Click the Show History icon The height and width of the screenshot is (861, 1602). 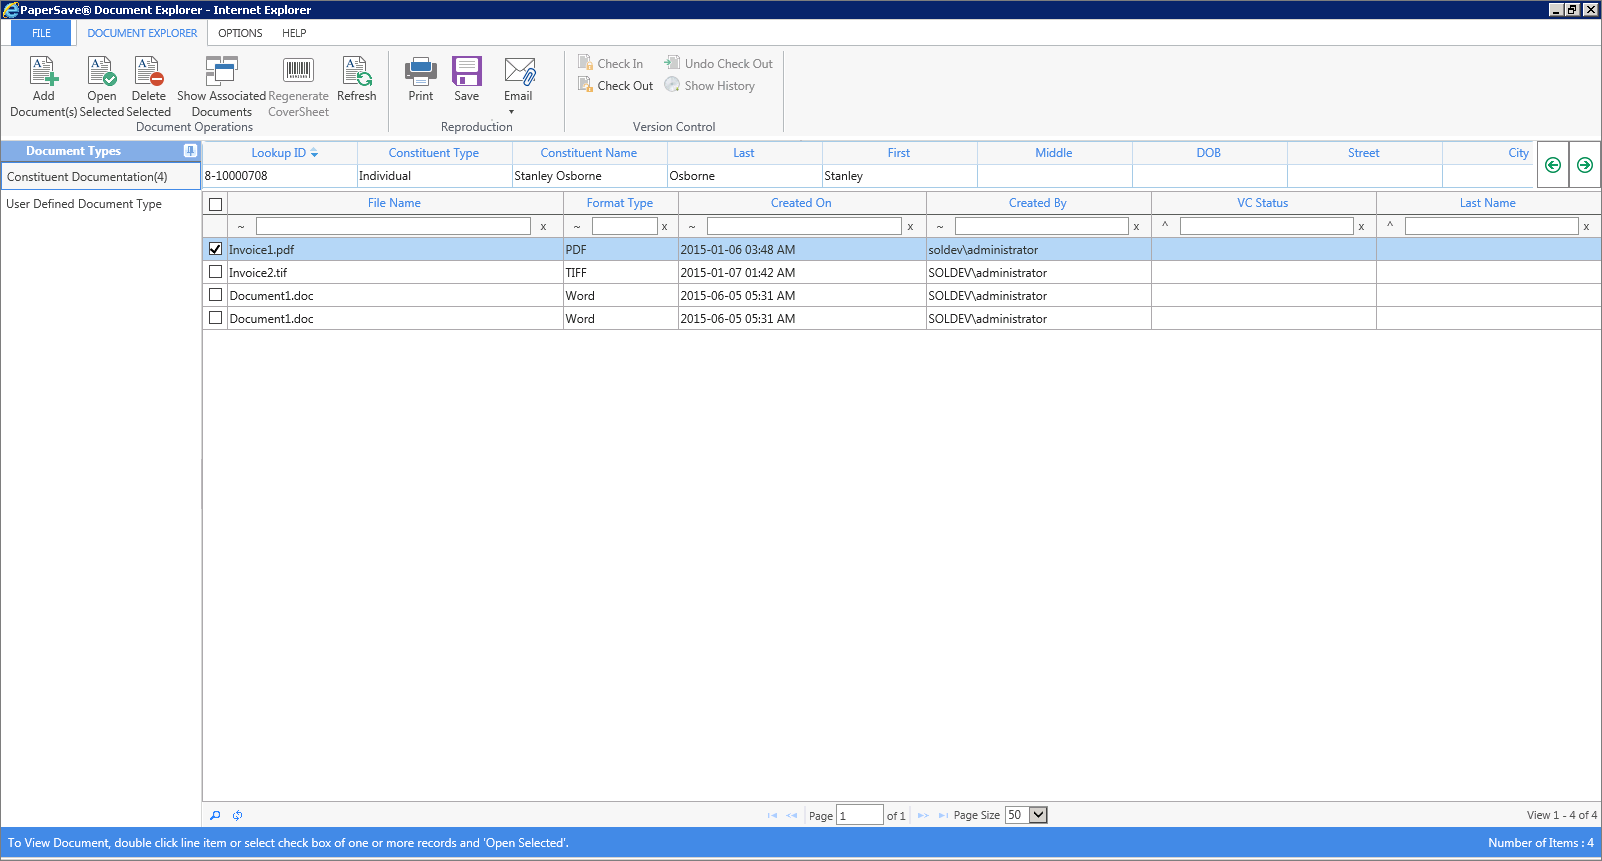[x=672, y=85]
